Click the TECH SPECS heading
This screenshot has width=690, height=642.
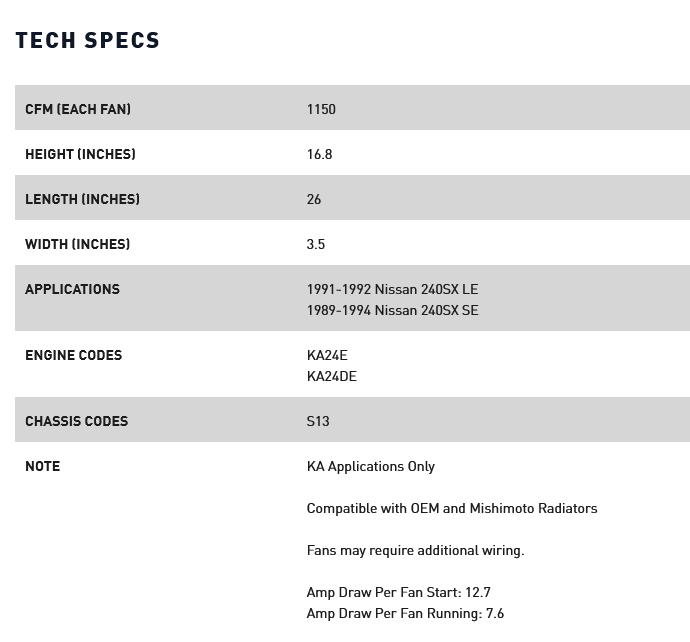[x=87, y=40]
